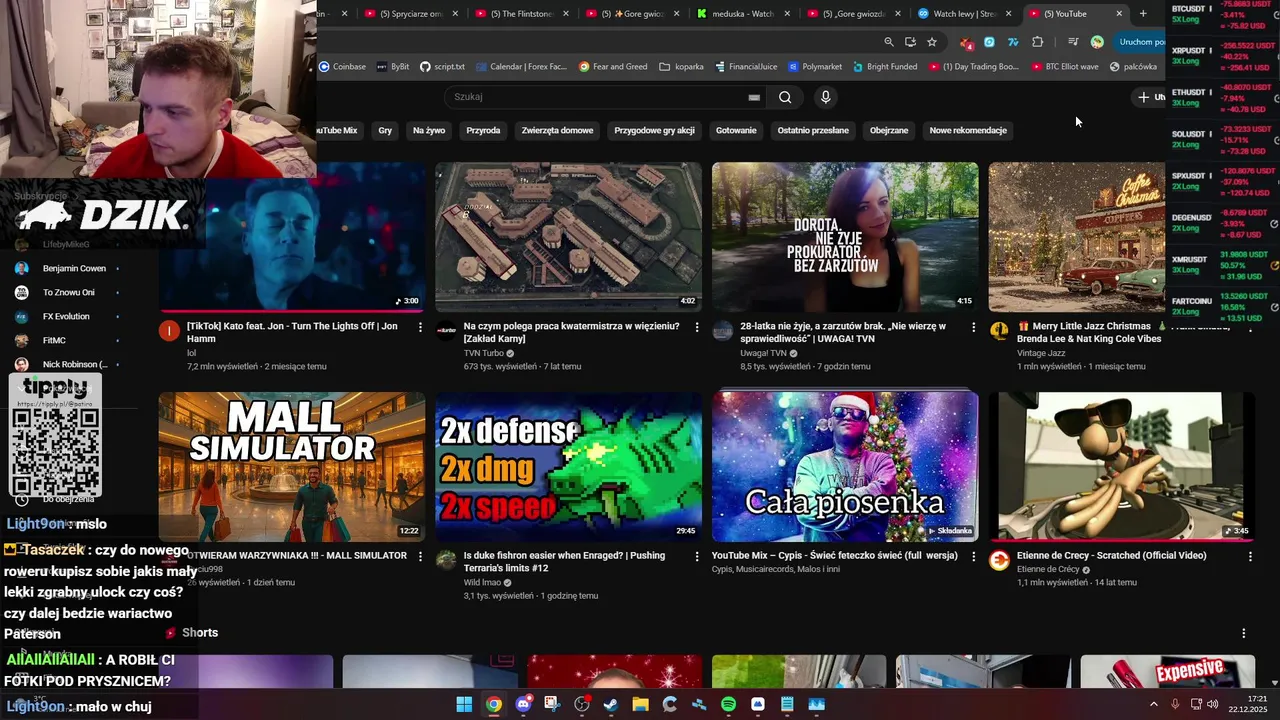This screenshot has height=720, width=1280.
Task: Open the Chrome media control icon
Action: tap(1073, 42)
